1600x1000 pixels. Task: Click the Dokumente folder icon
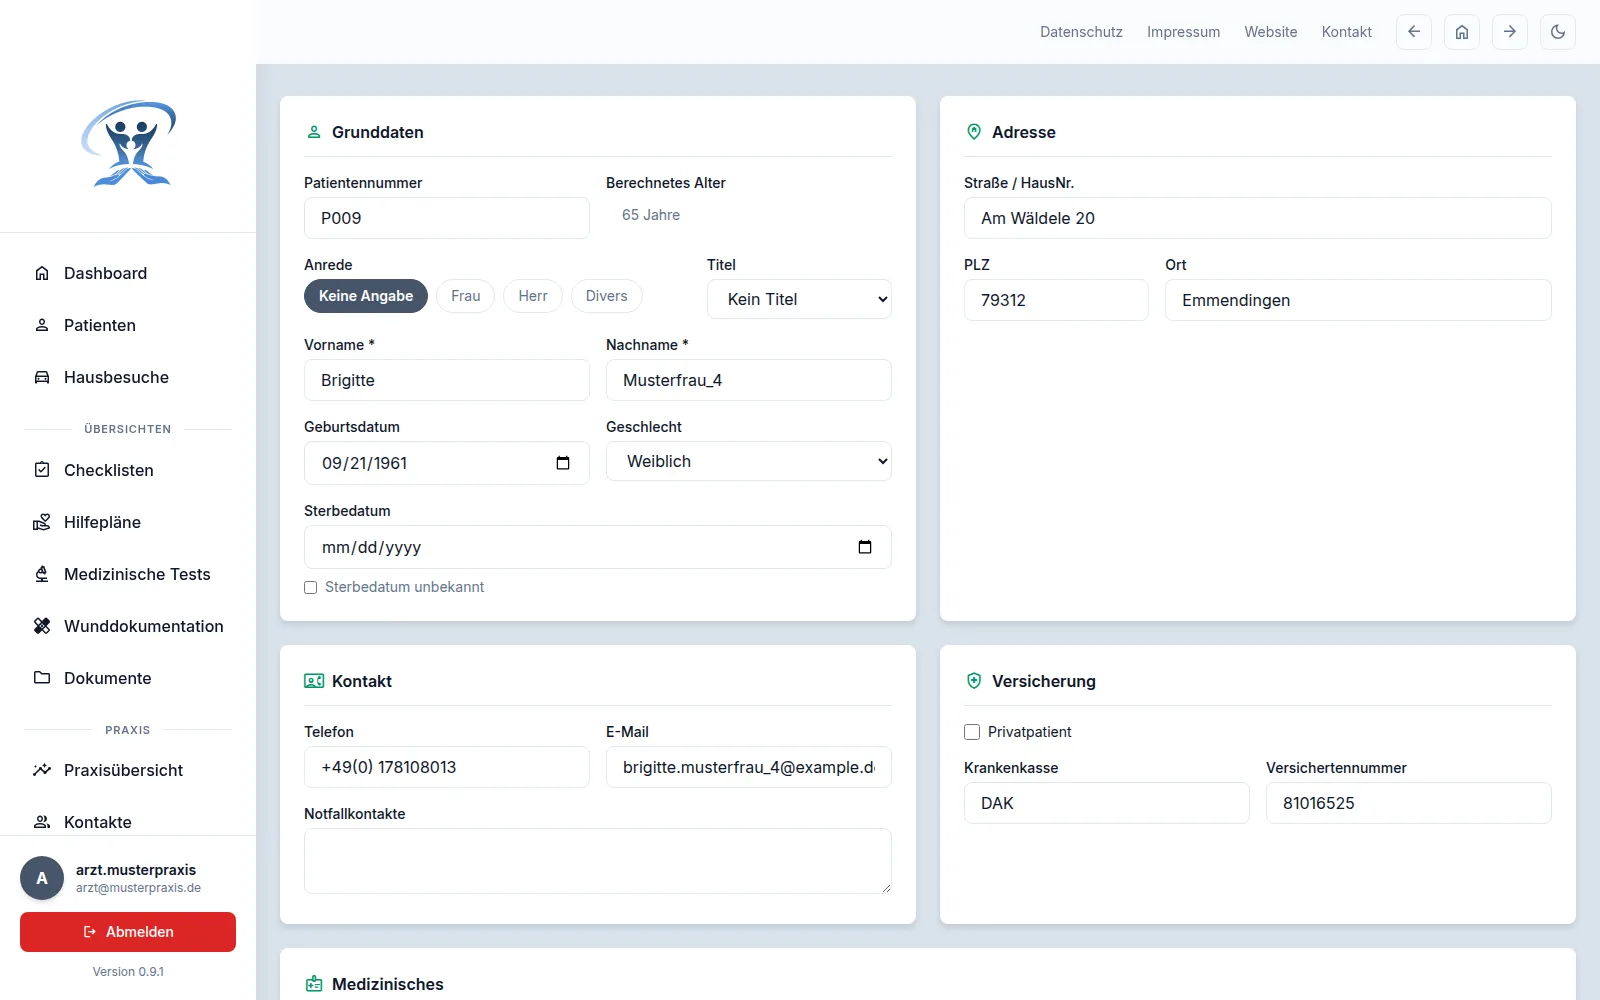[x=42, y=678]
